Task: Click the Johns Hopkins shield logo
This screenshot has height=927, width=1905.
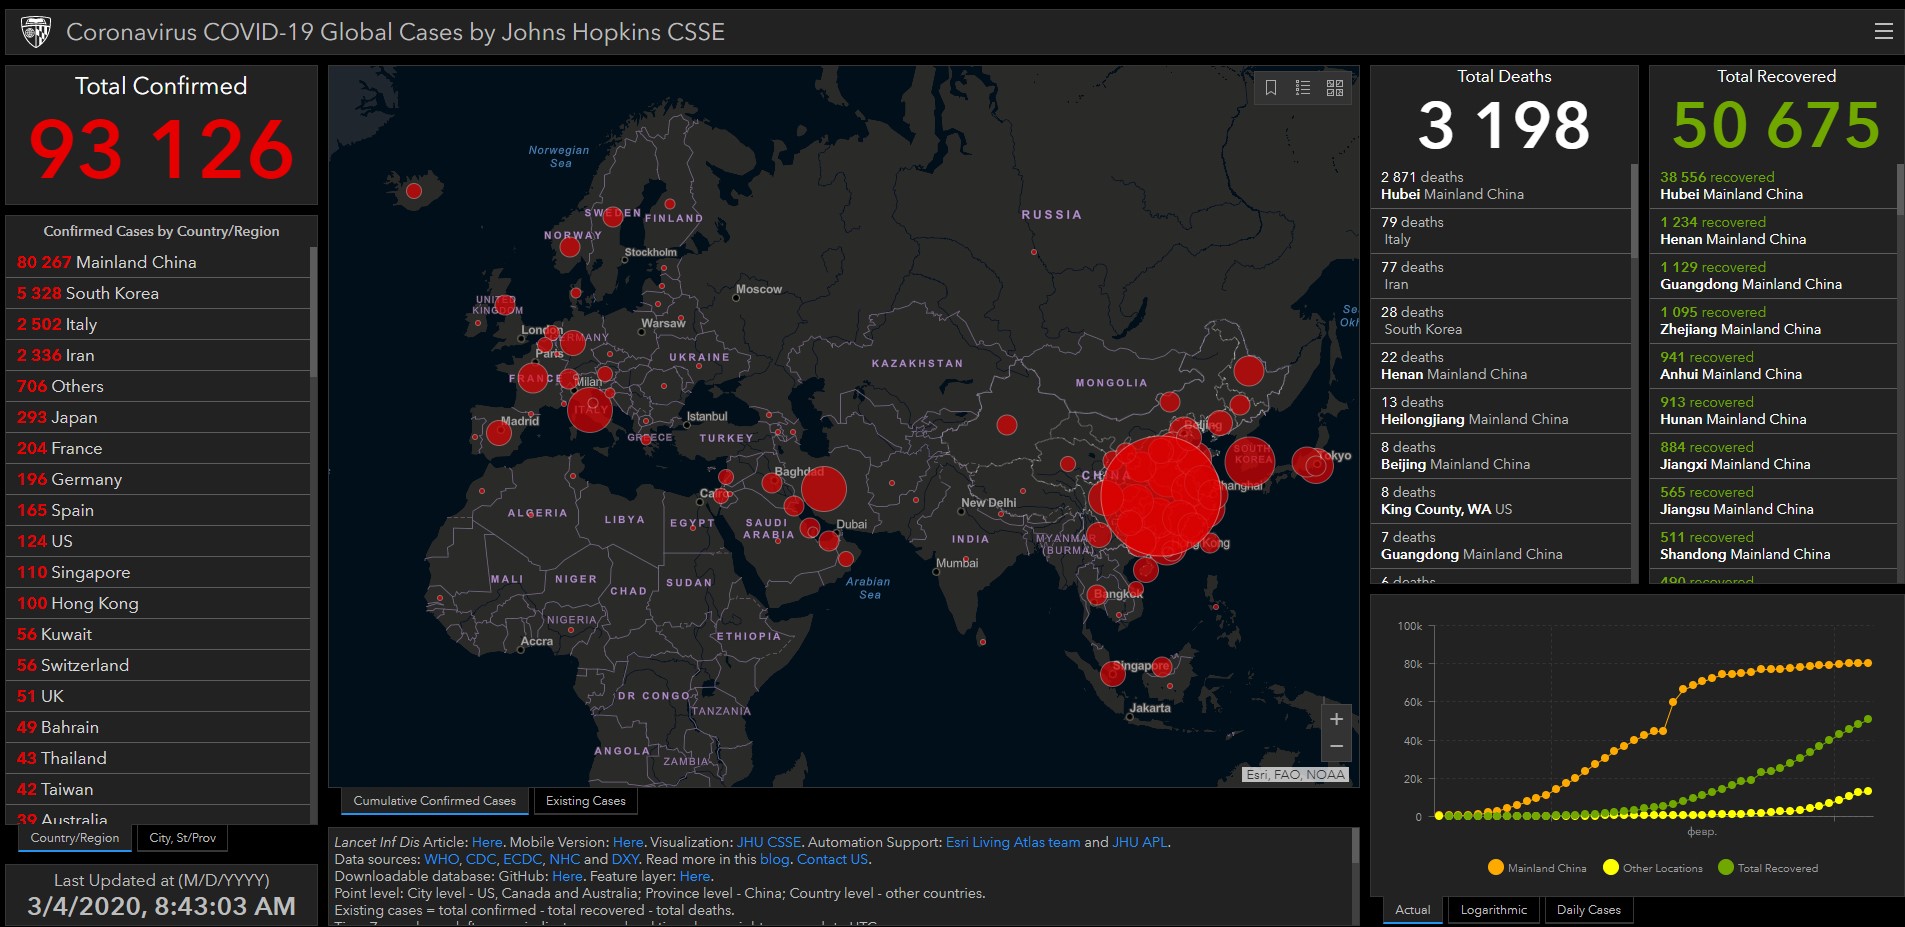Action: pos(36,32)
